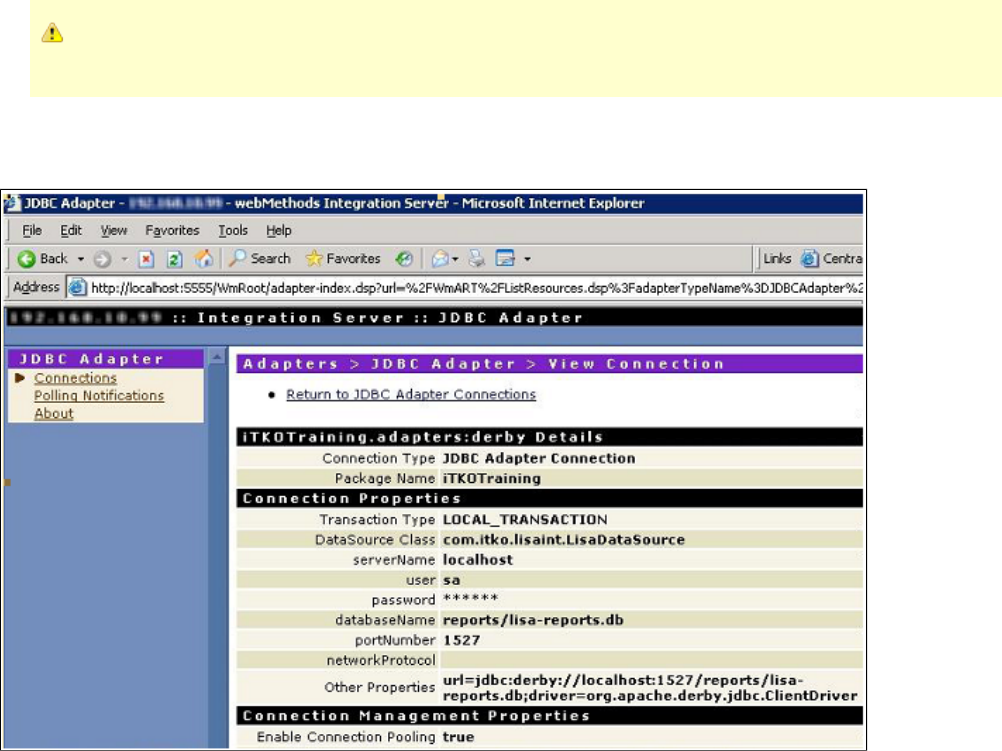Open the Back history dropdown arrow
The height and width of the screenshot is (751, 1002).
pyautogui.click(x=81, y=259)
